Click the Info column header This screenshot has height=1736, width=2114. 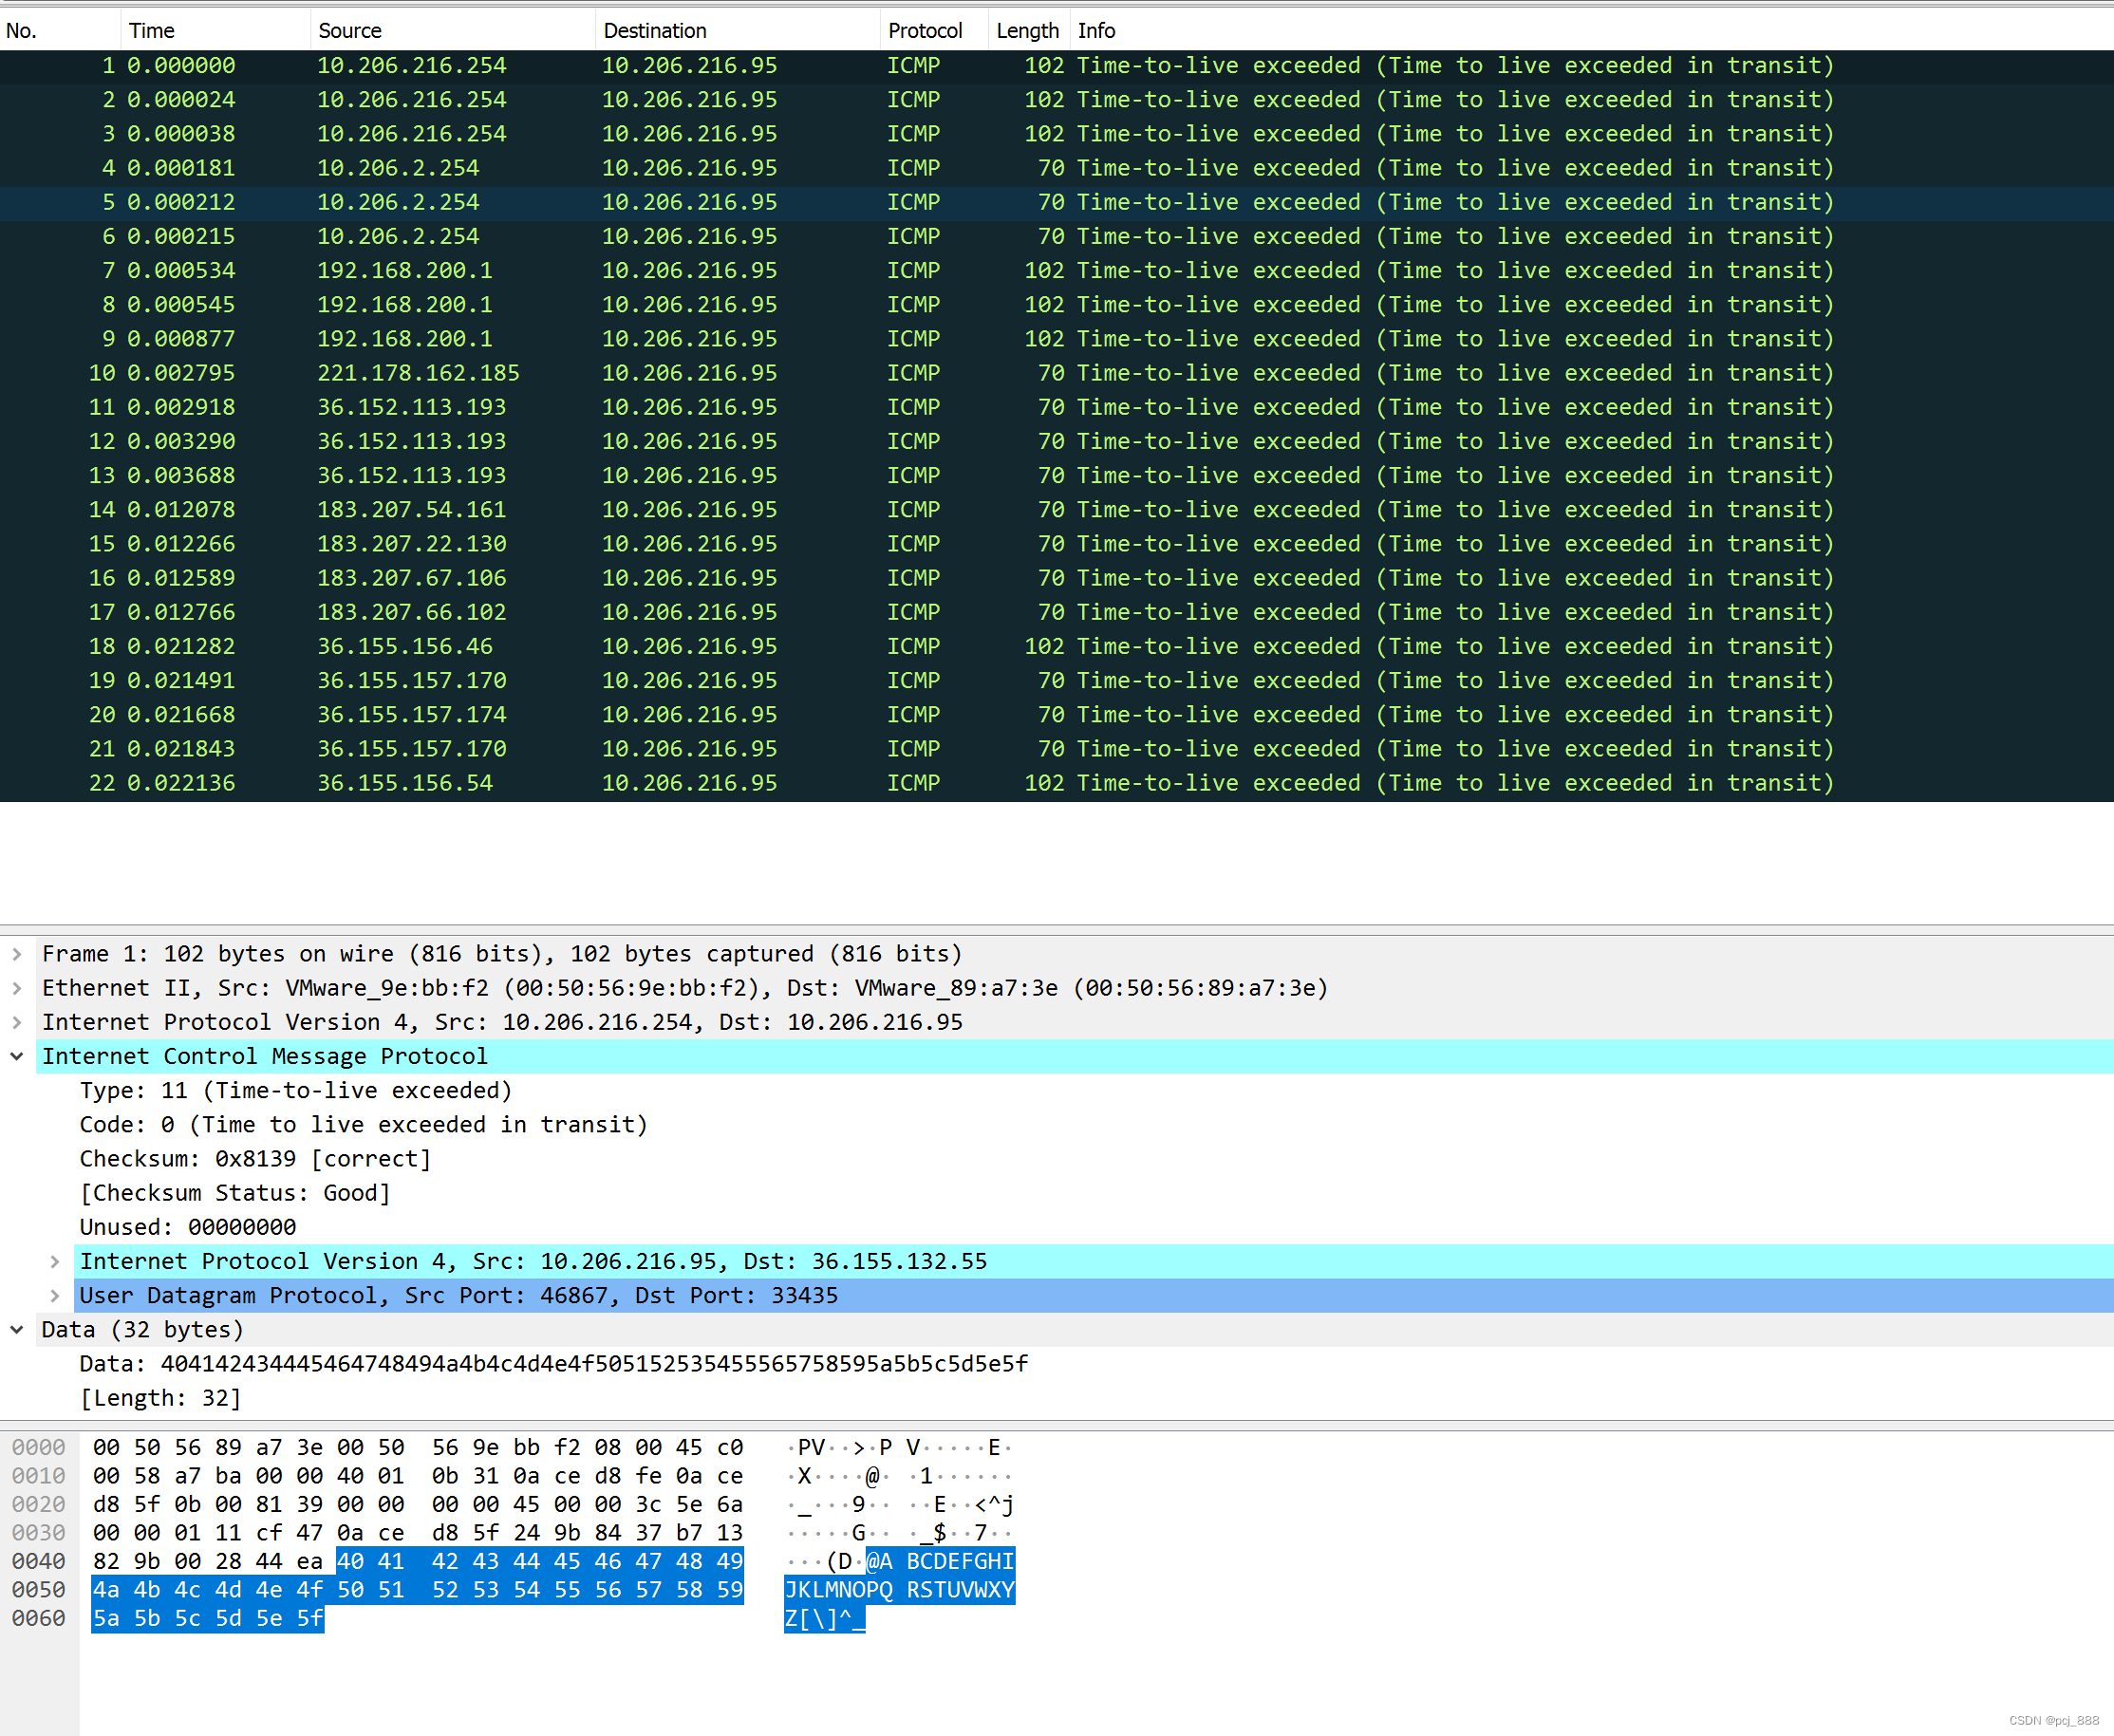(x=1096, y=31)
